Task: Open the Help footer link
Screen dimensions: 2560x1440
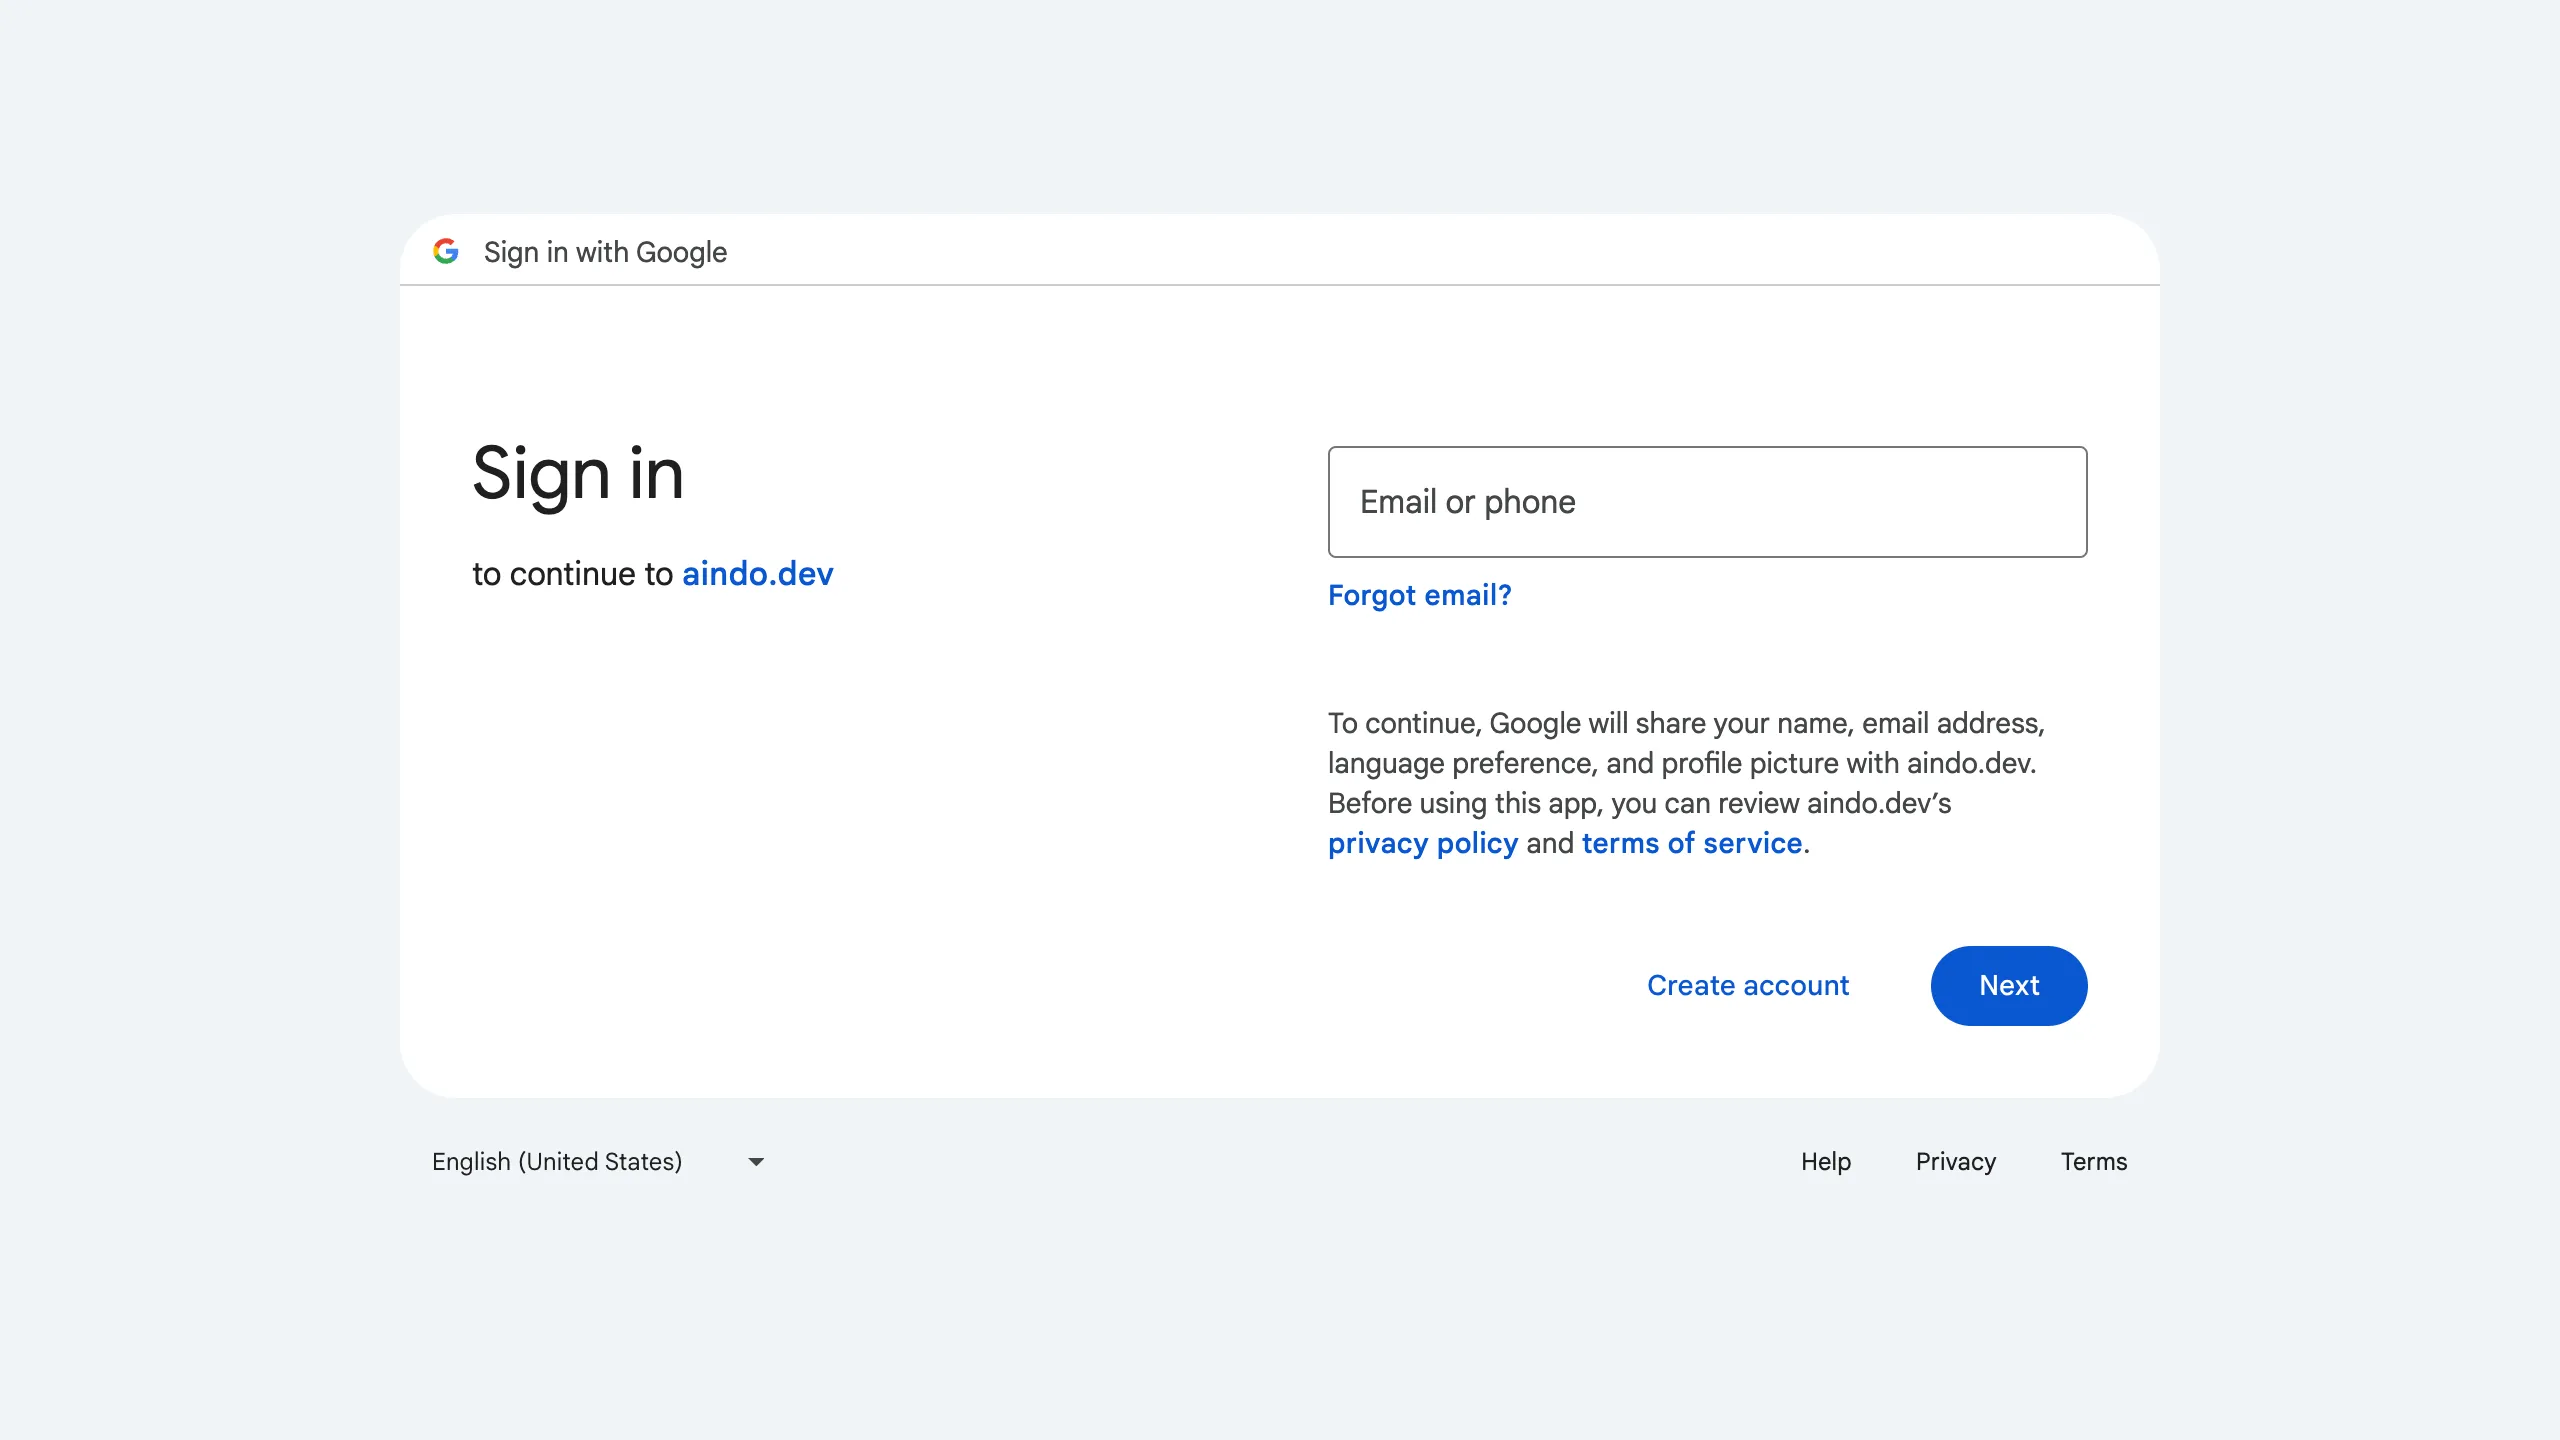Action: click(x=1825, y=1161)
